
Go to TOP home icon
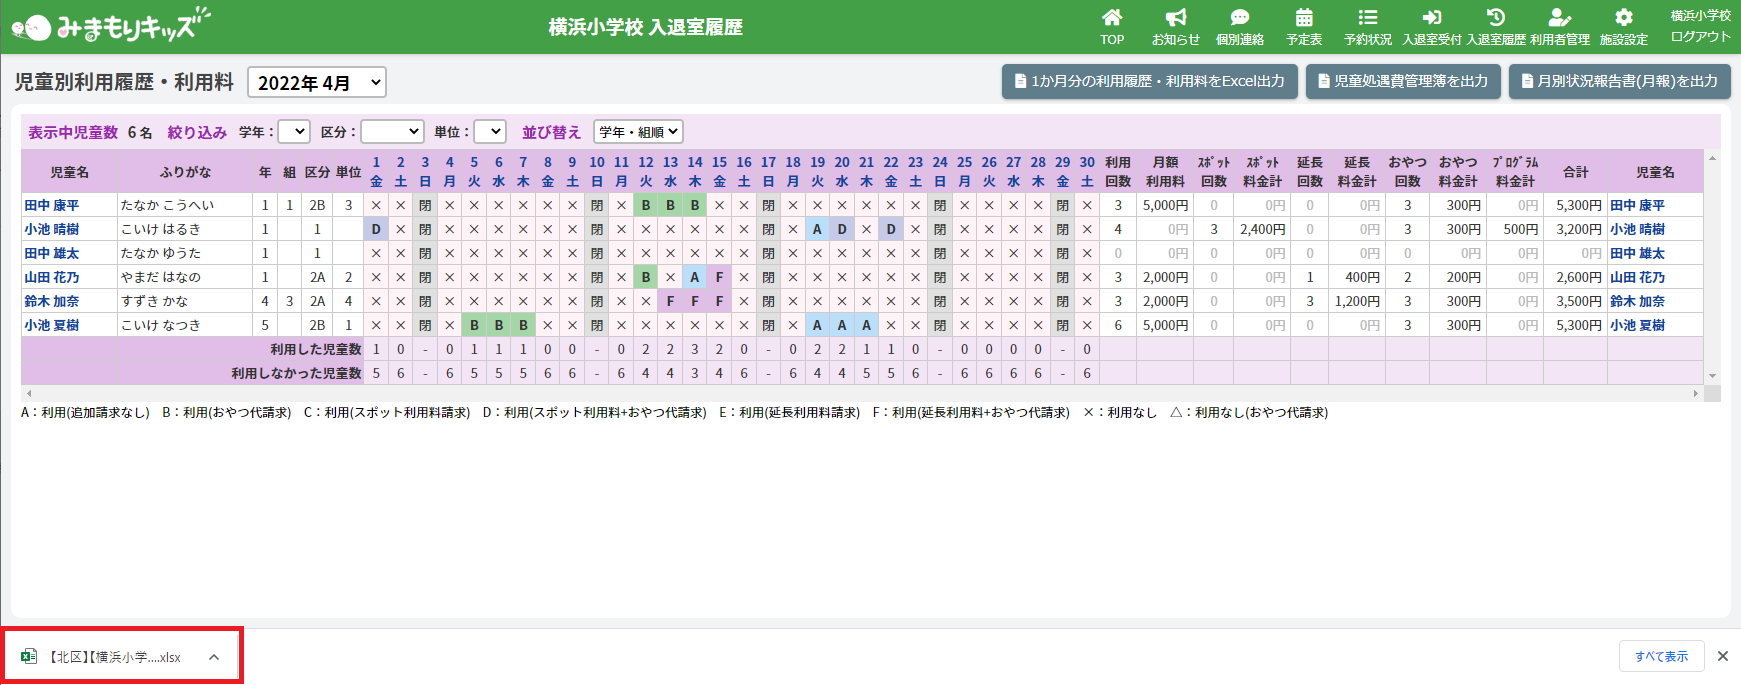tap(1112, 18)
